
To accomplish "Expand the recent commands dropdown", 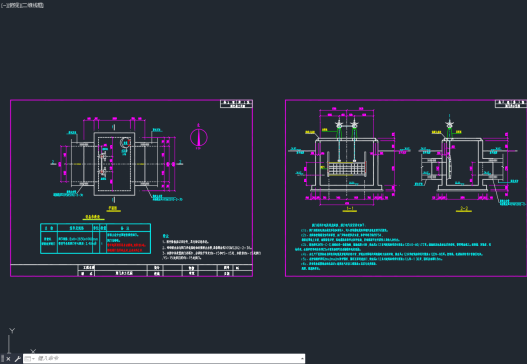I will click(30, 359).
